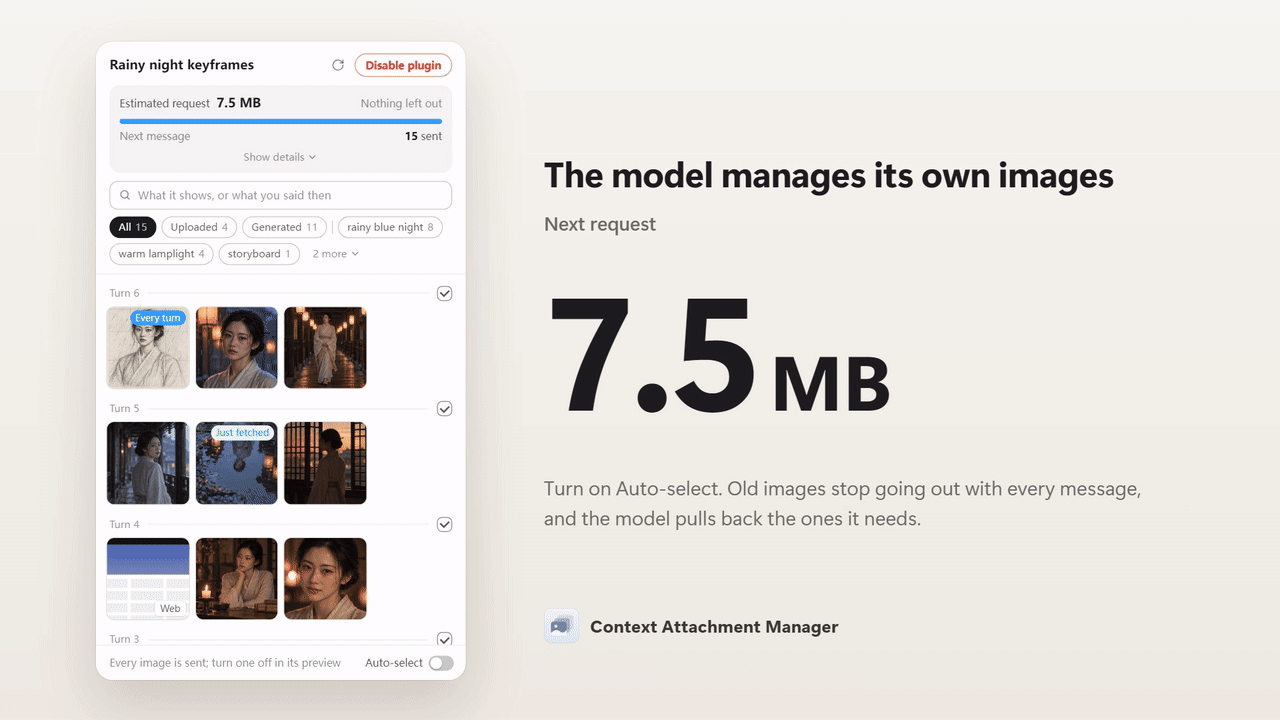Click the Estimated request 7.5 MB label

(190, 103)
